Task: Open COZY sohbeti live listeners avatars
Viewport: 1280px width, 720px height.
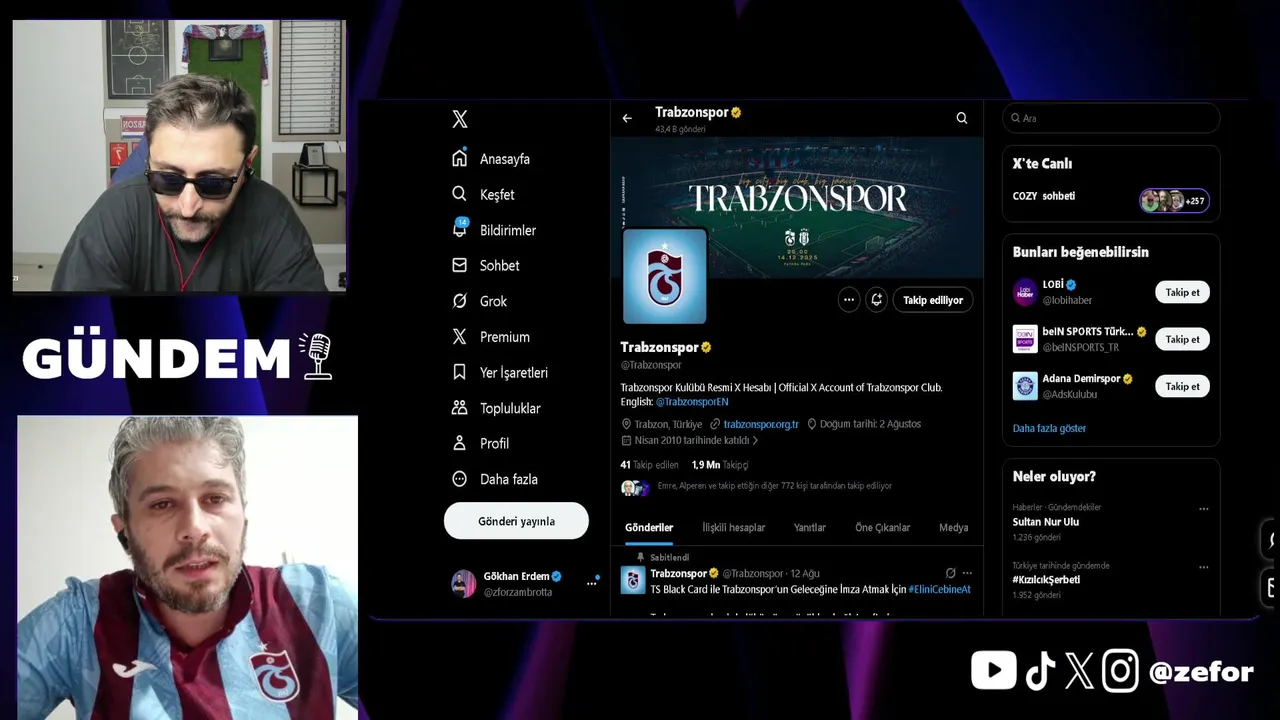Action: [1175, 200]
